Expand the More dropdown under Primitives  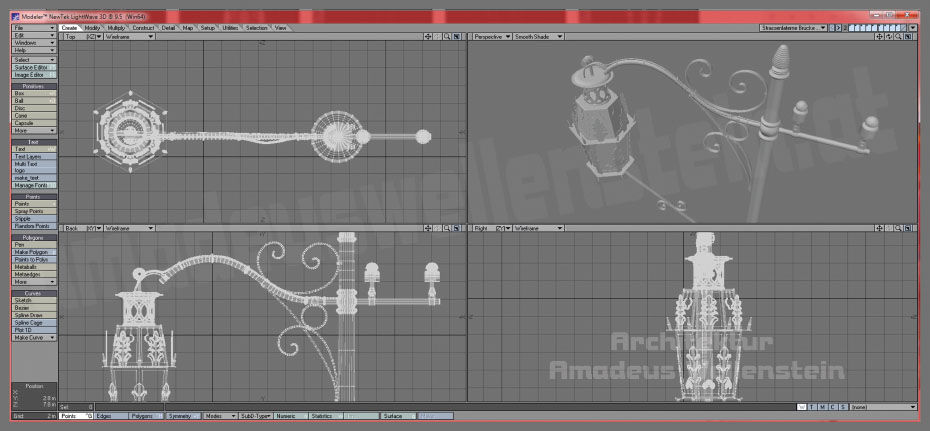click(x=34, y=130)
